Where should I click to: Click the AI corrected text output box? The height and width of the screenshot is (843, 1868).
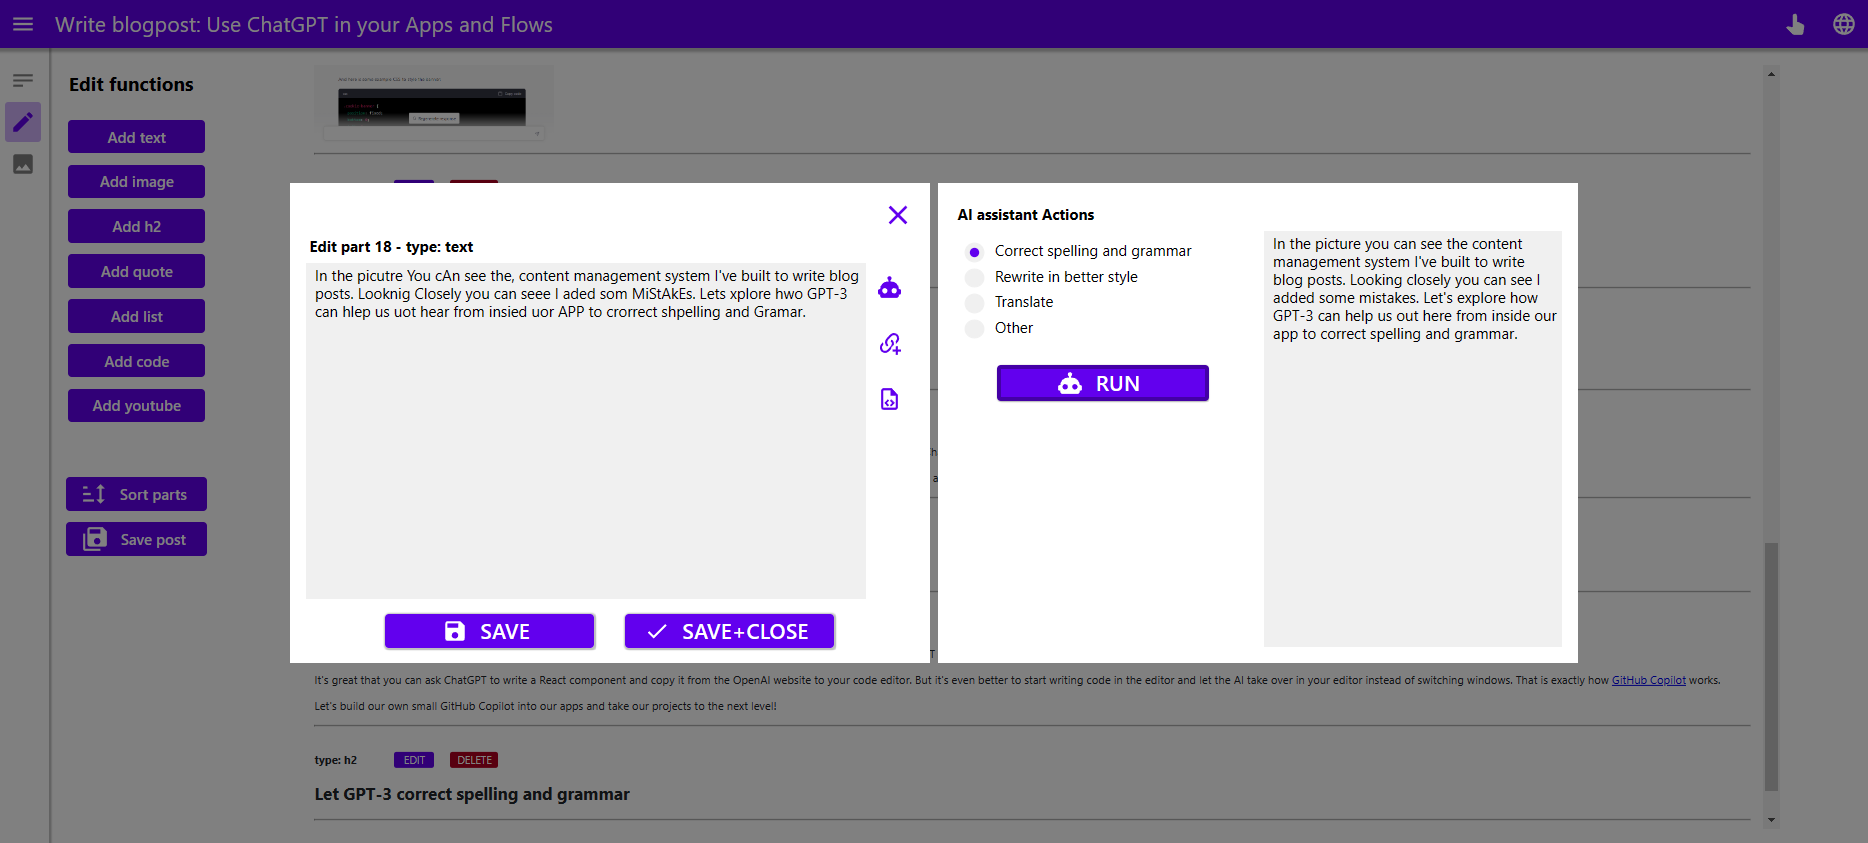point(1413,439)
